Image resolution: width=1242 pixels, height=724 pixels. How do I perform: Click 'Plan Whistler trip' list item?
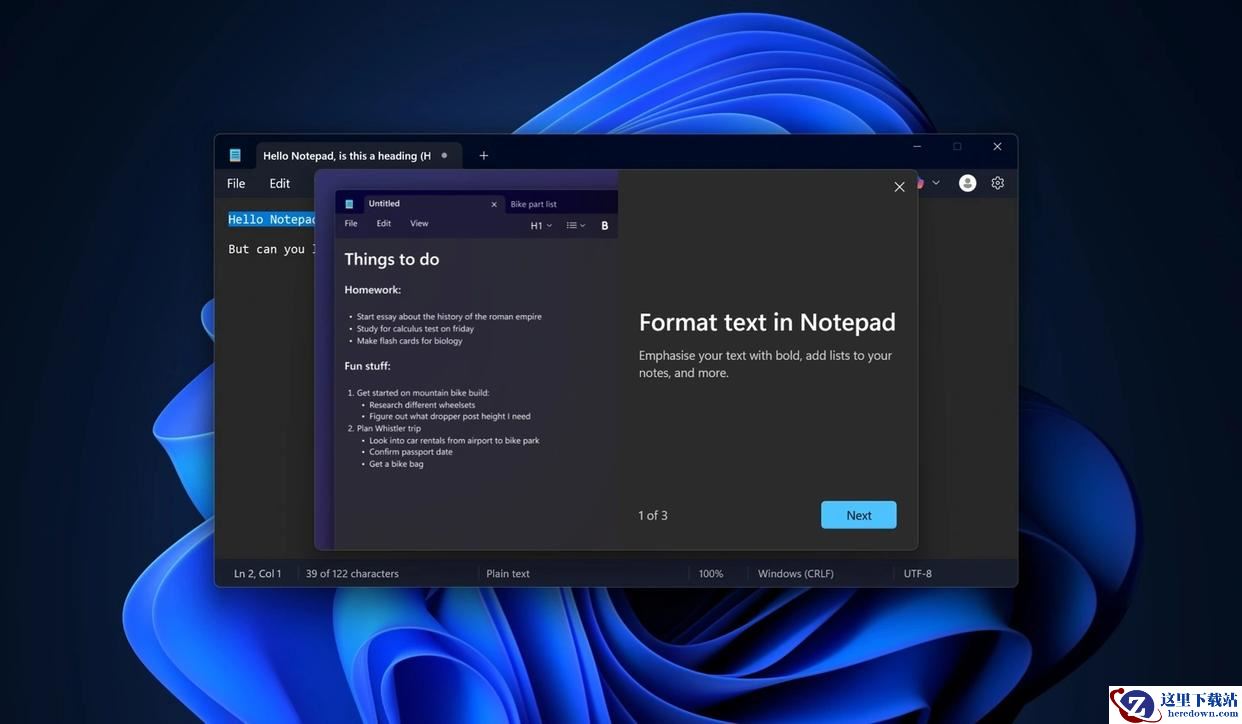391,428
